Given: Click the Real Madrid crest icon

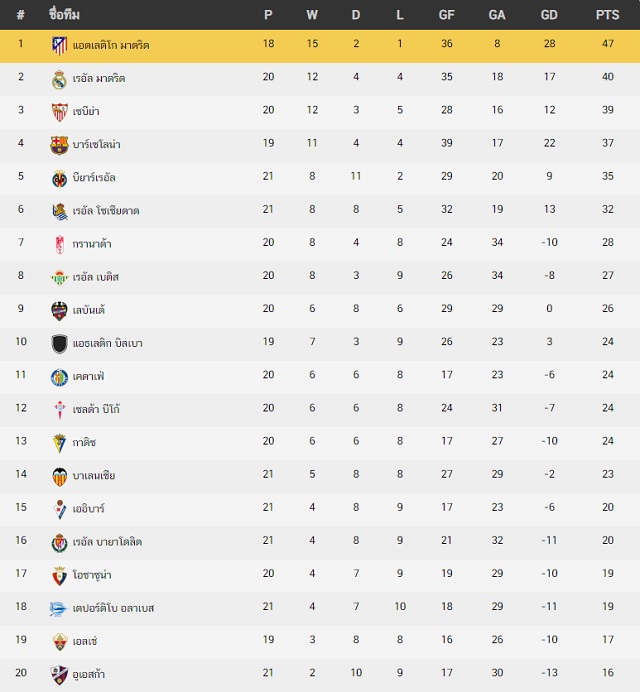Looking at the screenshot, I should 59,79.
